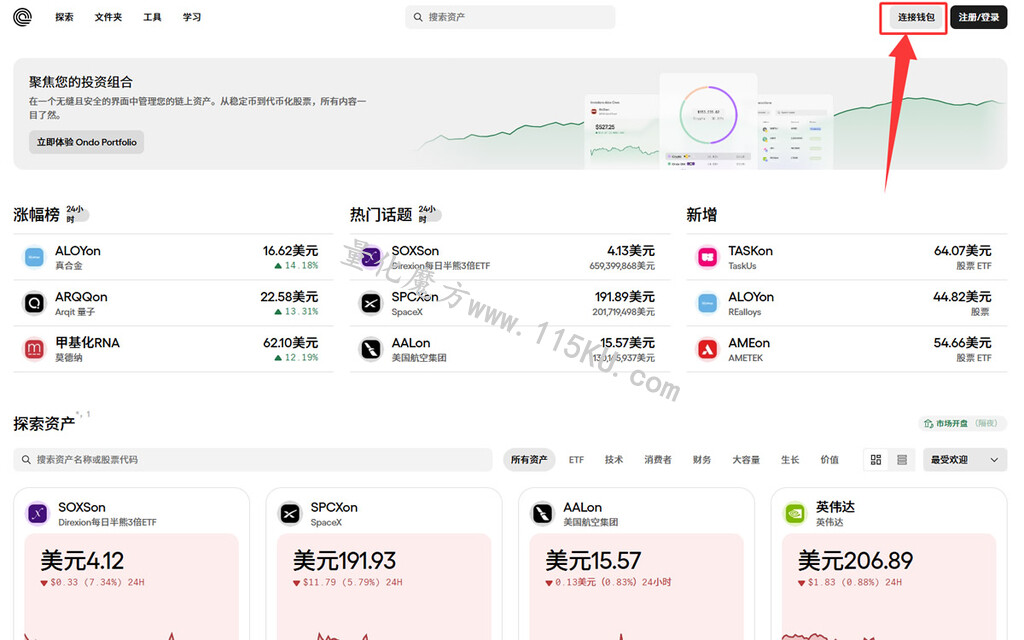Click the 64.07美元 TASKon price
1024x640 pixels.
click(962, 251)
